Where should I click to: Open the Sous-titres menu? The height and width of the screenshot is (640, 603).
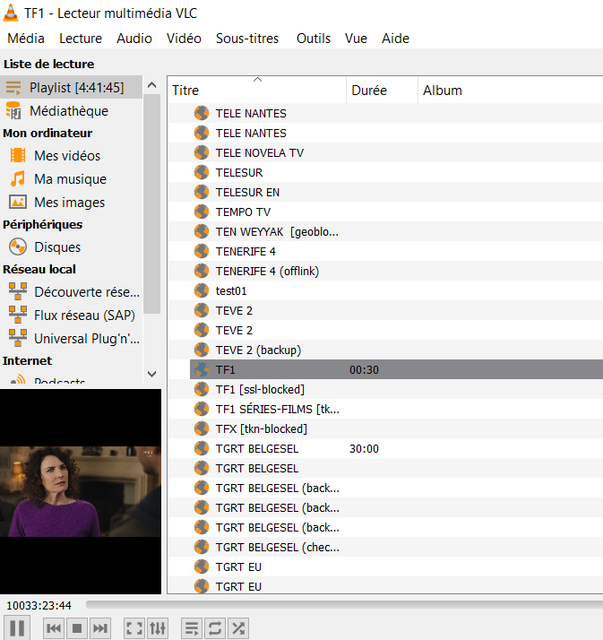247,38
